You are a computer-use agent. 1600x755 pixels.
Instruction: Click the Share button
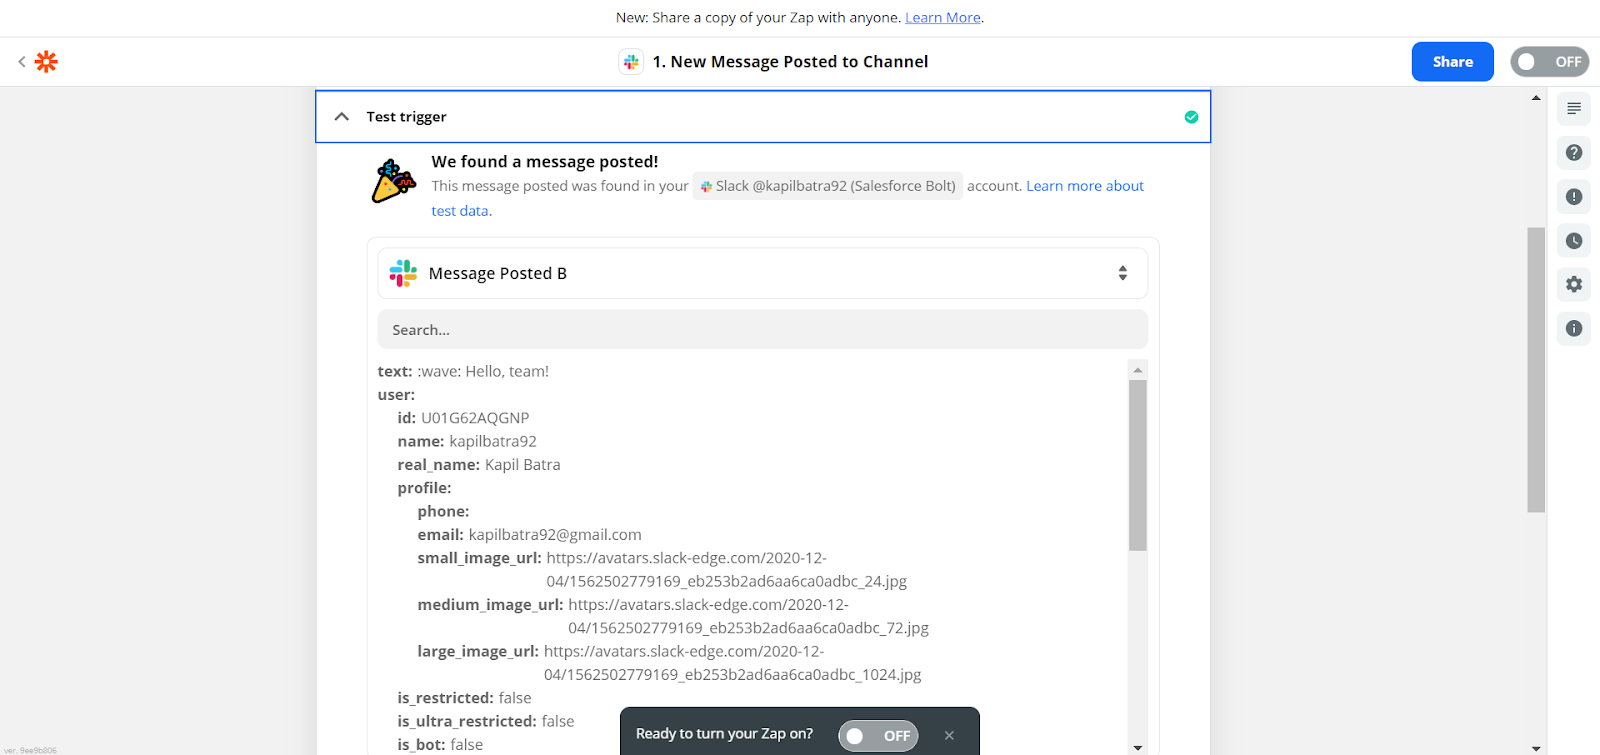click(1453, 62)
